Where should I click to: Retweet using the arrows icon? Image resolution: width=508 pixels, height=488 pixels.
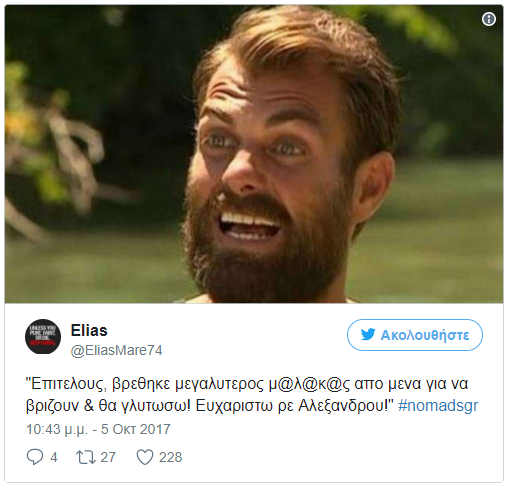[x=86, y=457]
